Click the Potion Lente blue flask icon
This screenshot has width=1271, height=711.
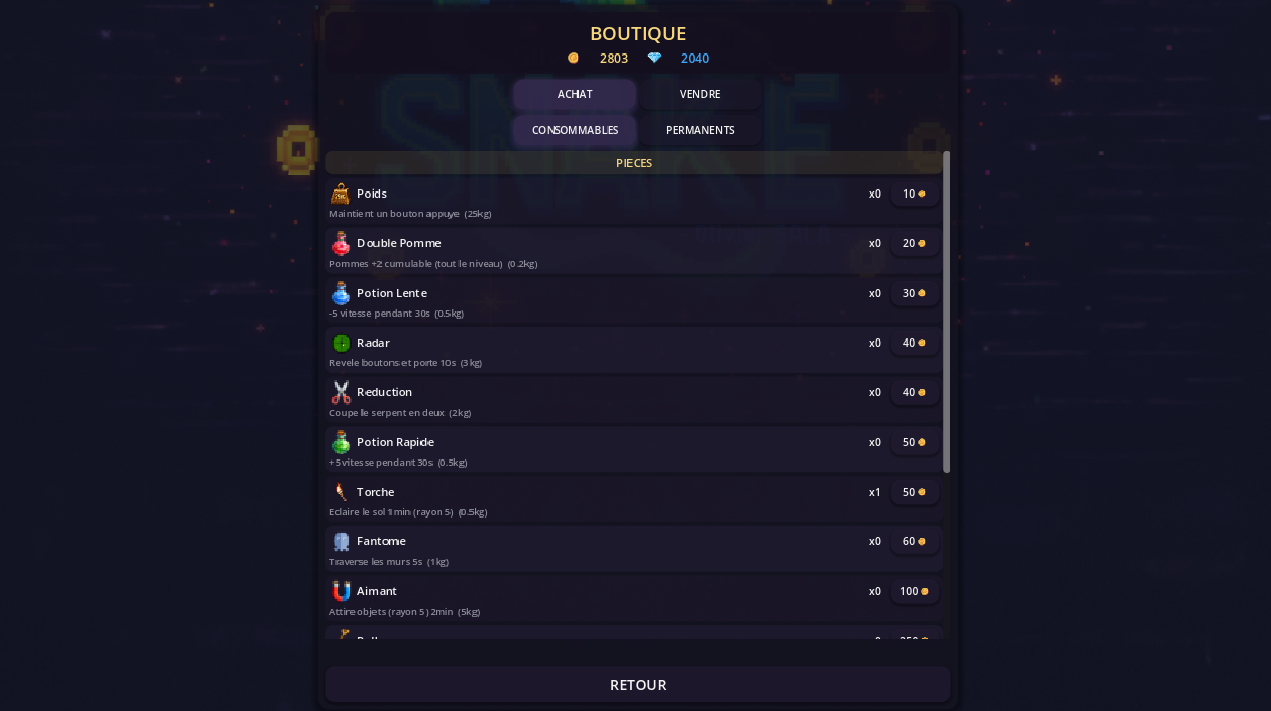341,293
